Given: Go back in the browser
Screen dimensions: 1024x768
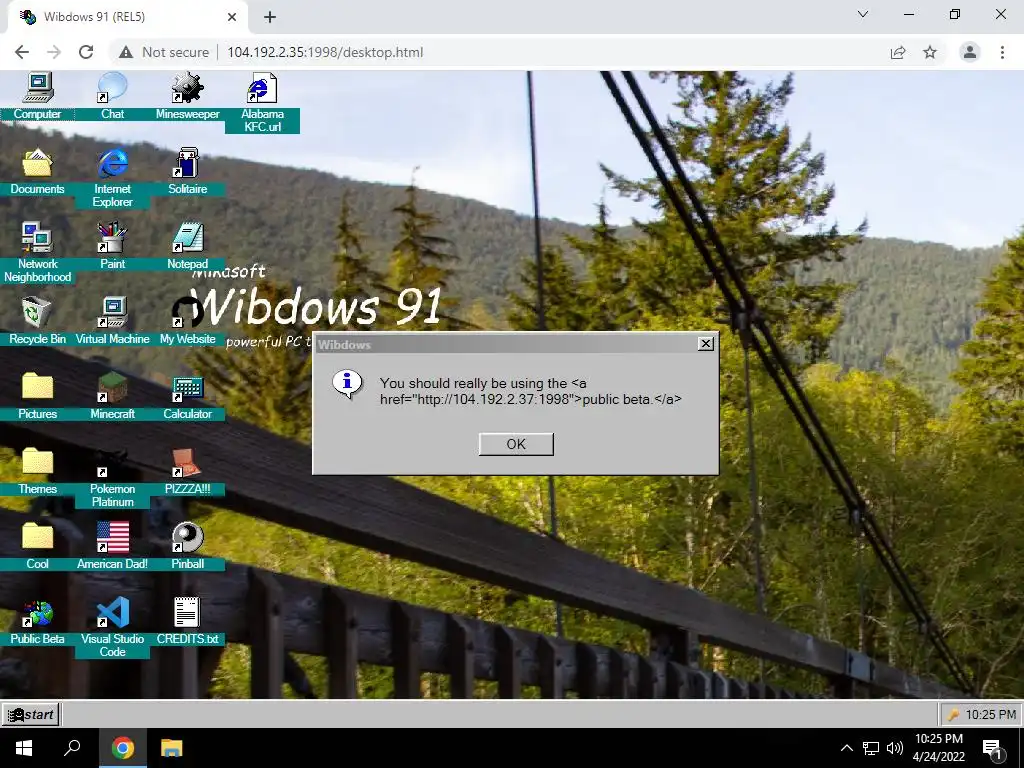Looking at the screenshot, I should tap(22, 52).
